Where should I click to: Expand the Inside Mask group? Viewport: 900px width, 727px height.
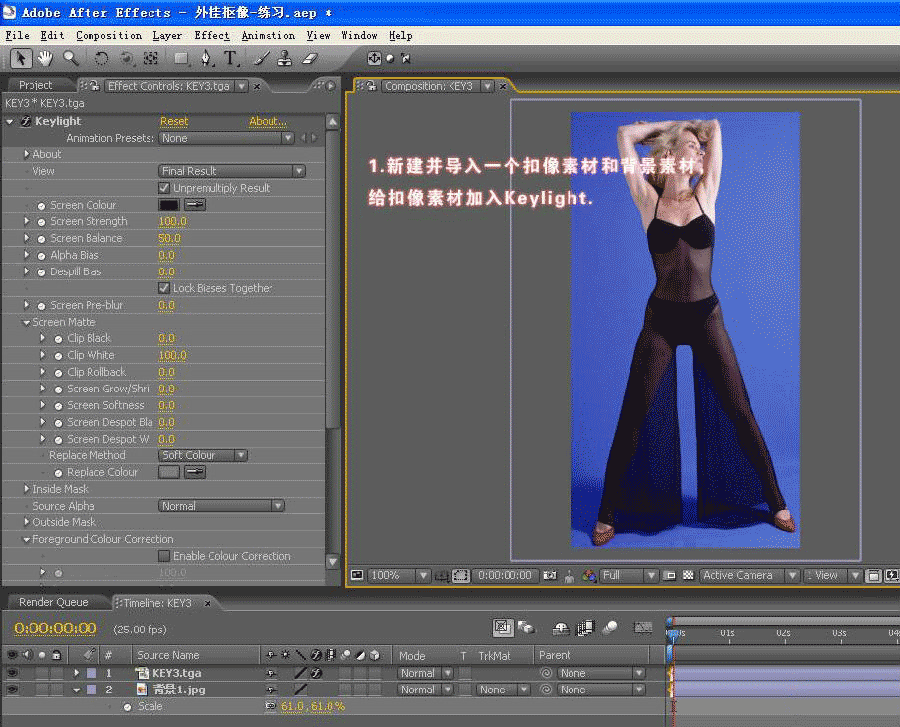pos(26,489)
